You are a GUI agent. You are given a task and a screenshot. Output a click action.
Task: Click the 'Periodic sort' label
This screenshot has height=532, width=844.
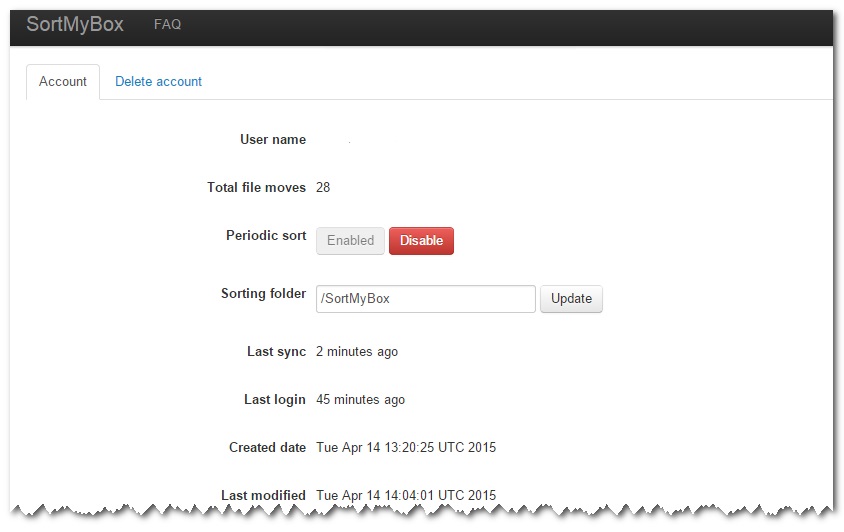point(266,235)
